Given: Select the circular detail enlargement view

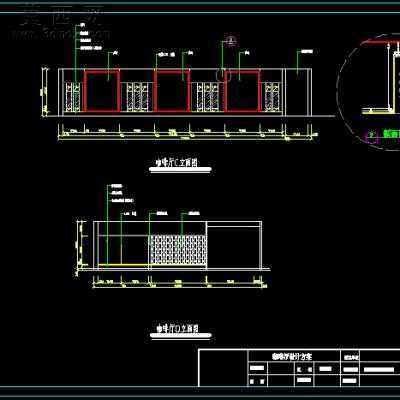Looking at the screenshot, I should pyautogui.click(x=368, y=92).
